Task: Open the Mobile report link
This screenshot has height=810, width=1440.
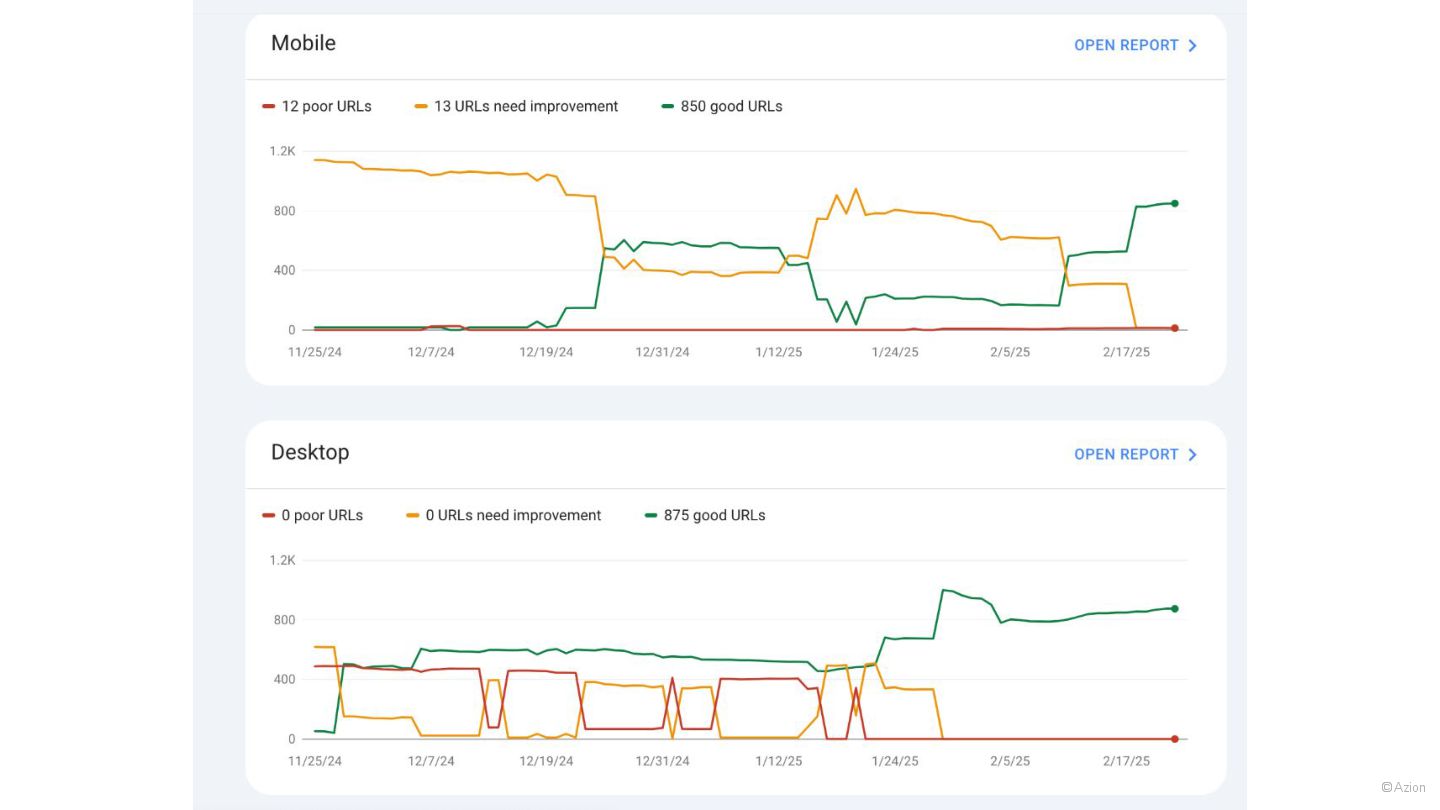Action: pos(1126,45)
